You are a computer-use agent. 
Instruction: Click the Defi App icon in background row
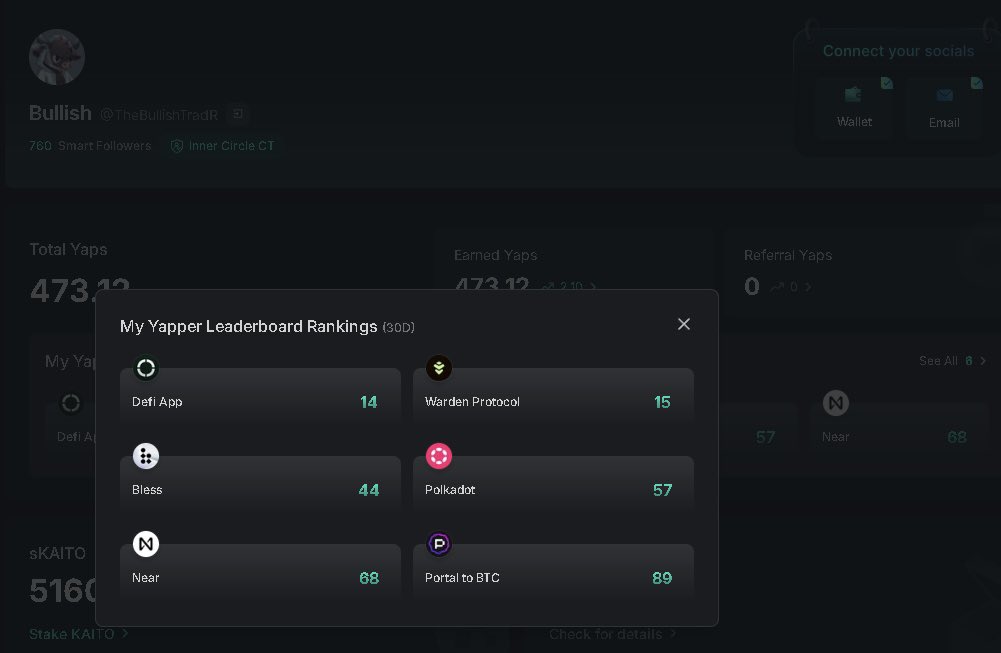[71, 403]
